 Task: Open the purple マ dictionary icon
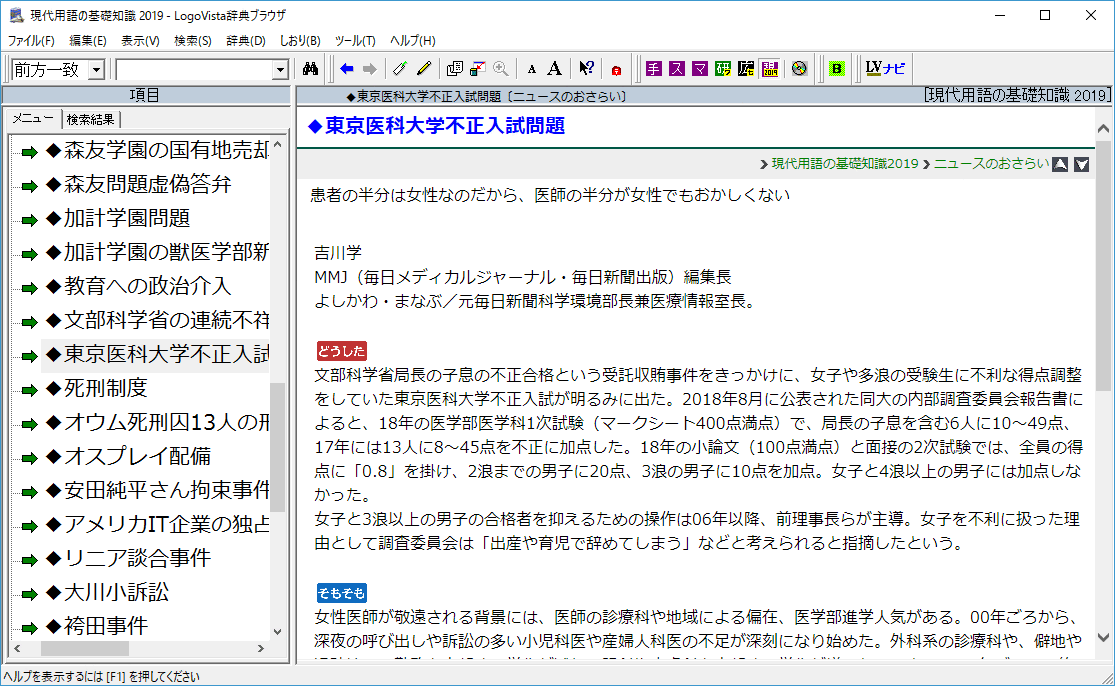[x=700, y=69]
